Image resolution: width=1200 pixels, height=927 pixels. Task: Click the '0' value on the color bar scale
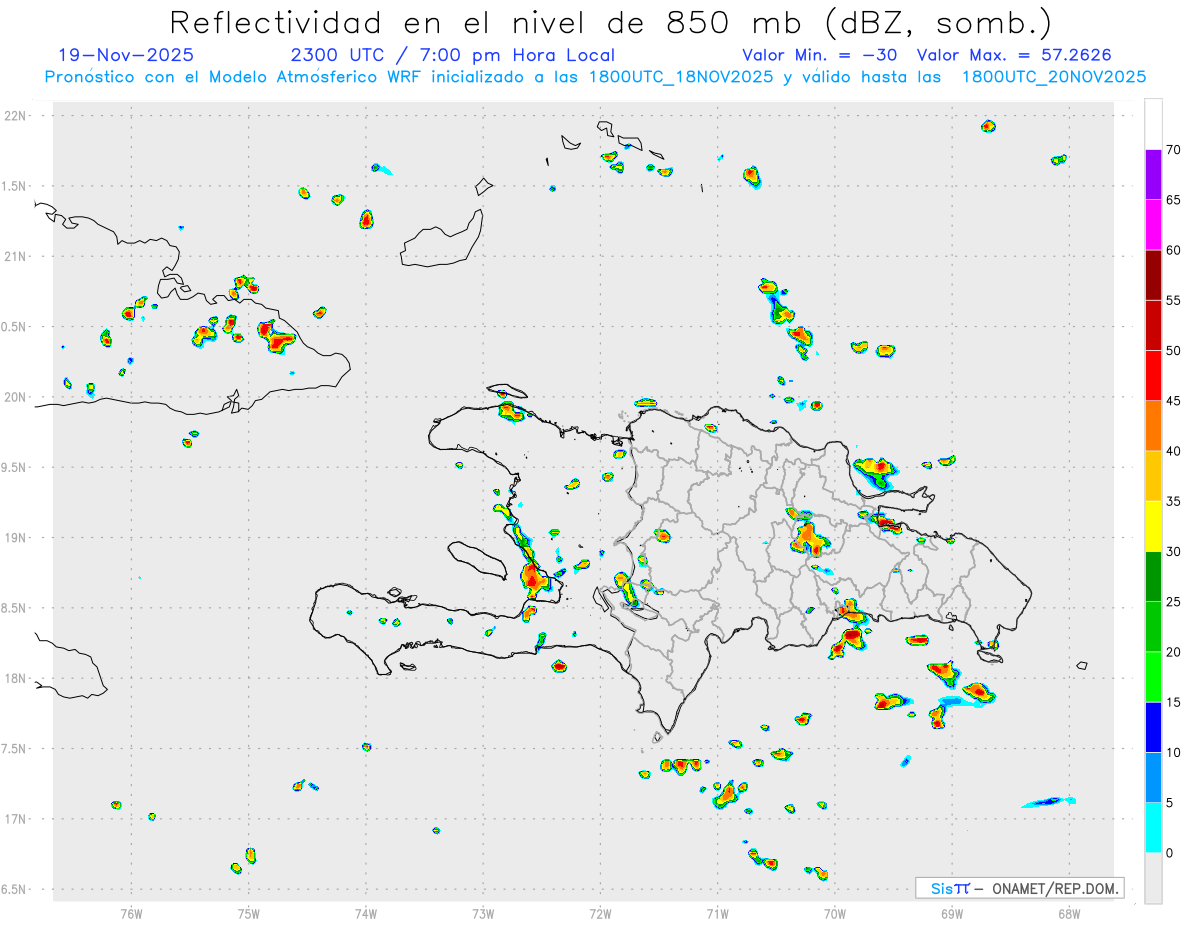1170,853
